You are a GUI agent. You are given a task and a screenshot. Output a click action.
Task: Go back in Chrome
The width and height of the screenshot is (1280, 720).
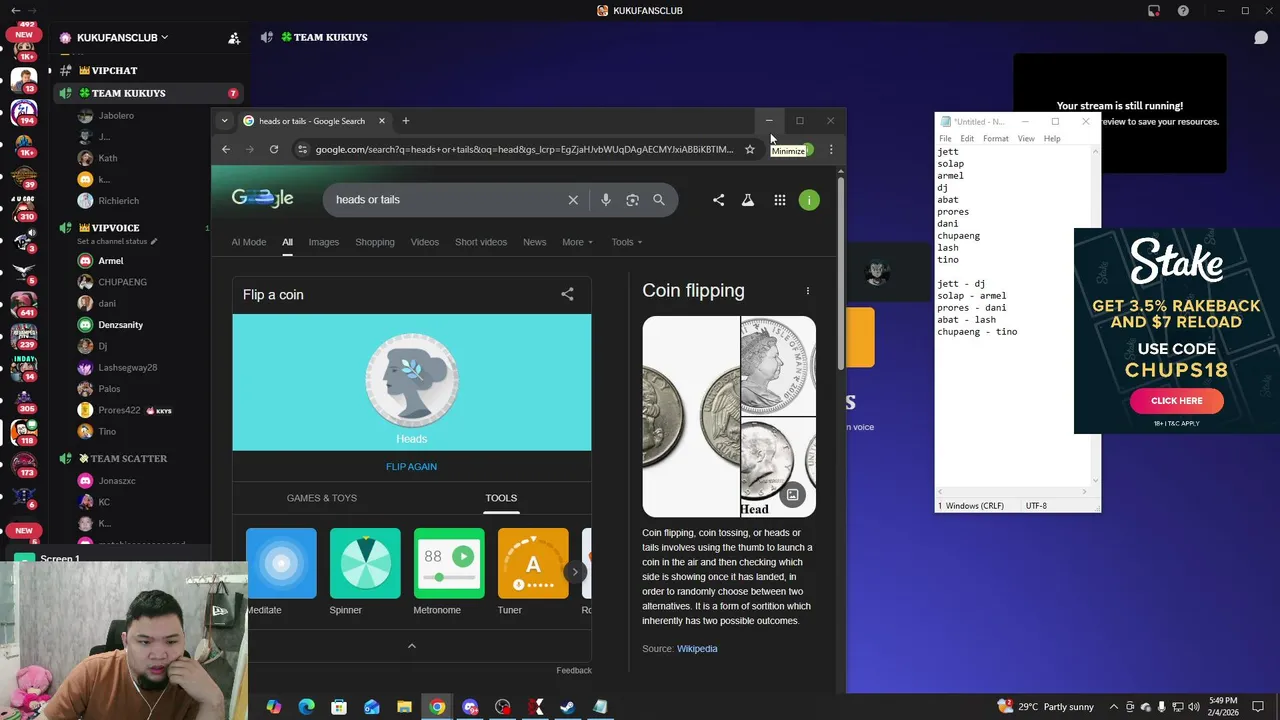click(226, 150)
